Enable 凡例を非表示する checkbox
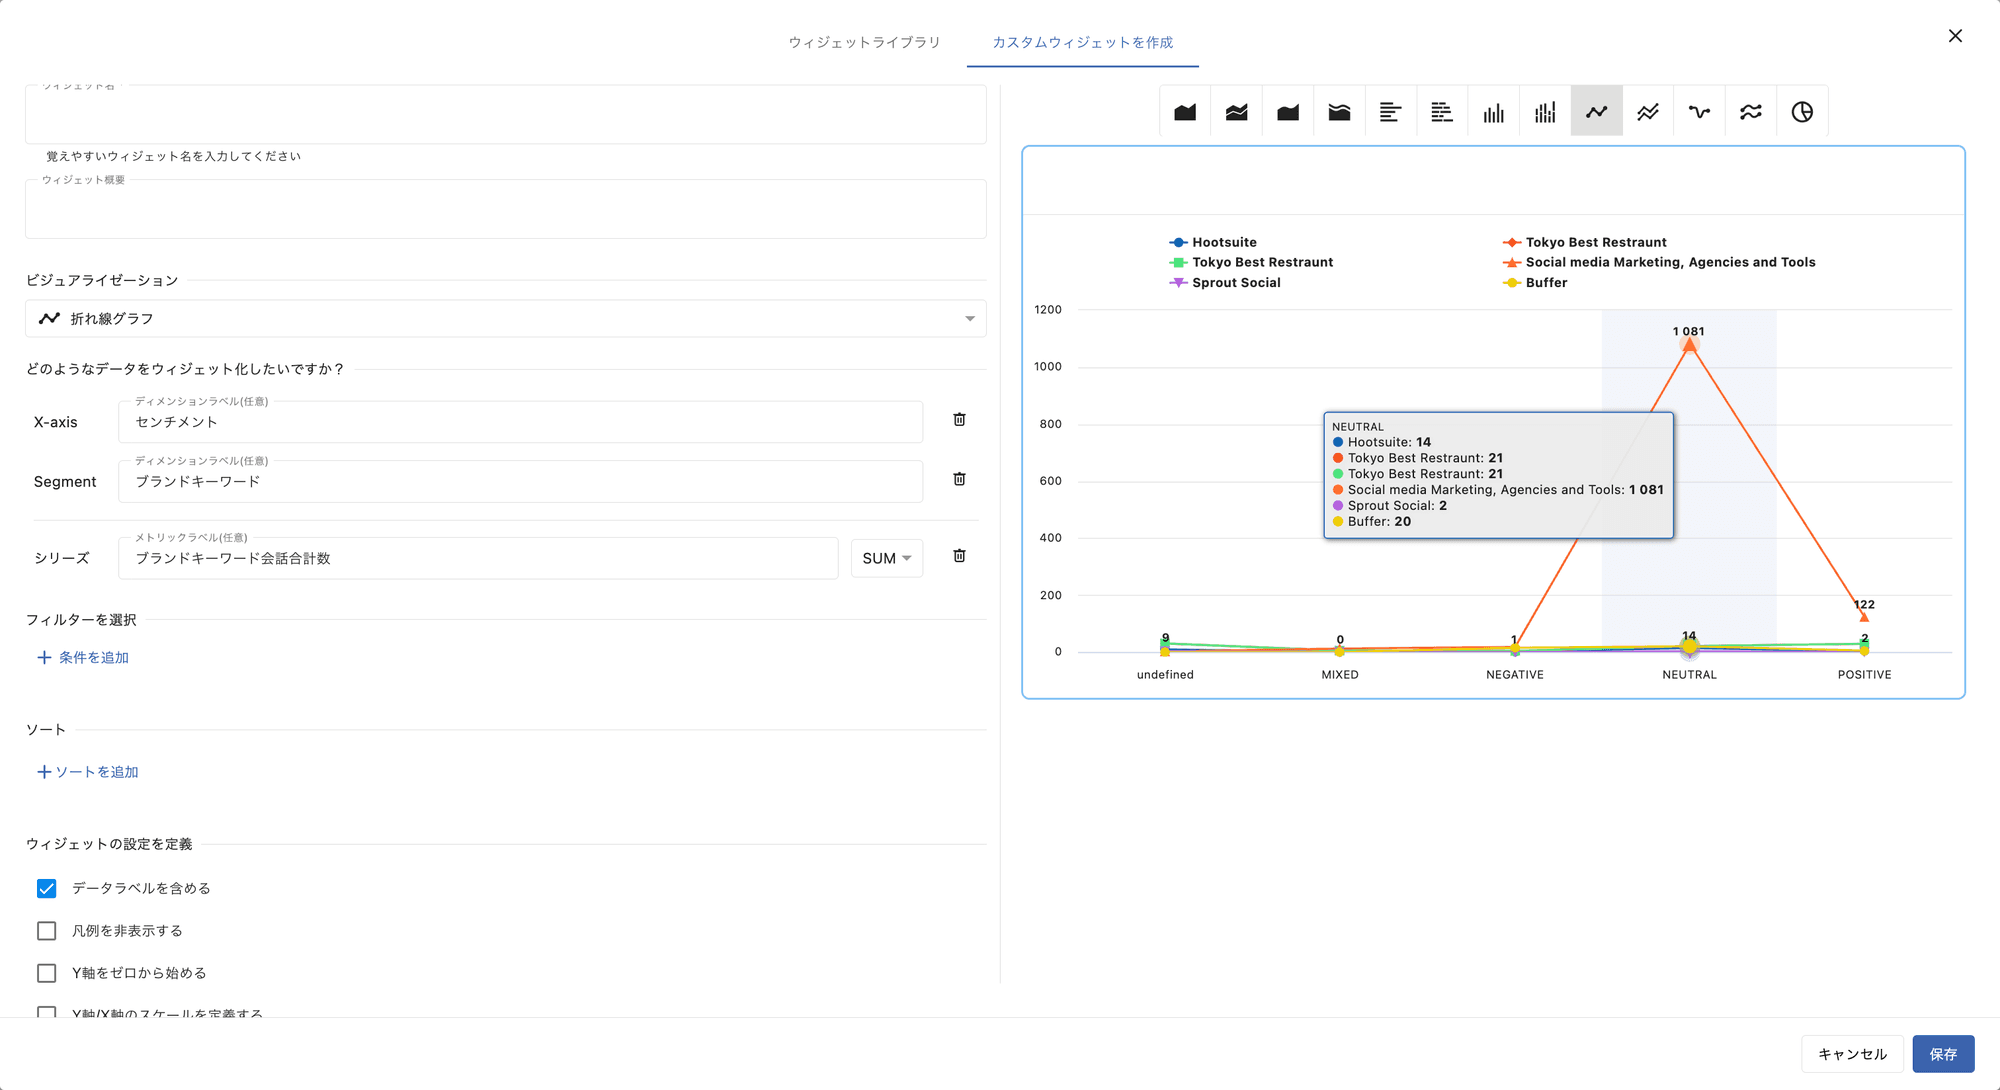The width and height of the screenshot is (2000, 1090). (x=47, y=931)
